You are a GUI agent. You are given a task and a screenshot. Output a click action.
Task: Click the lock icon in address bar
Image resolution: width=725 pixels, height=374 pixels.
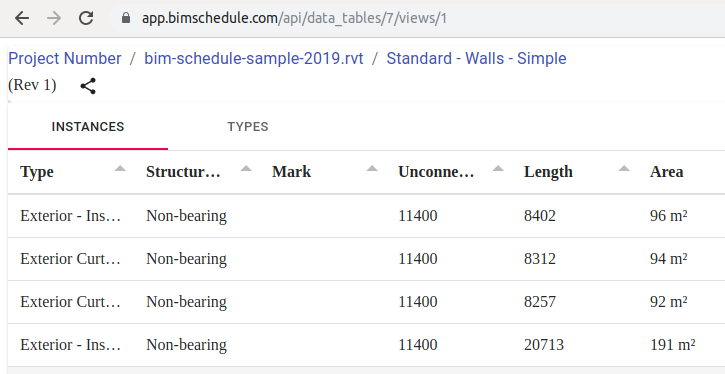[x=125, y=18]
